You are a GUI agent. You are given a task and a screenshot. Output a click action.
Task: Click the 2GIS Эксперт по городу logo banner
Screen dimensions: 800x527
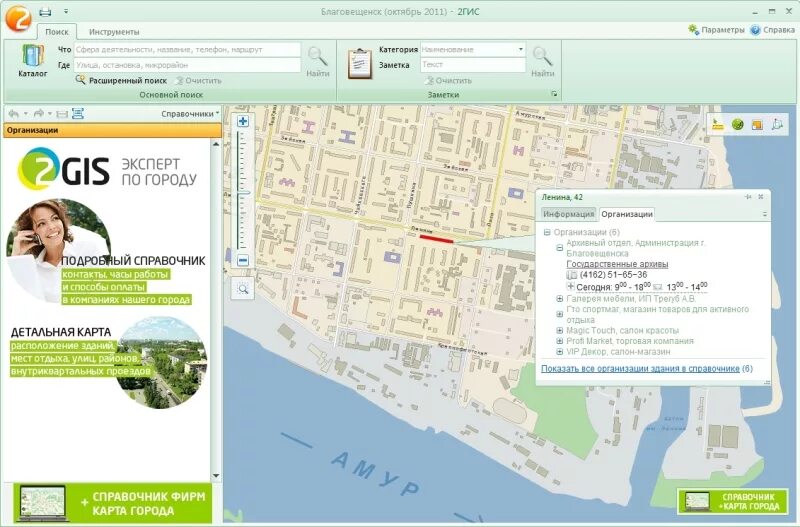107,169
